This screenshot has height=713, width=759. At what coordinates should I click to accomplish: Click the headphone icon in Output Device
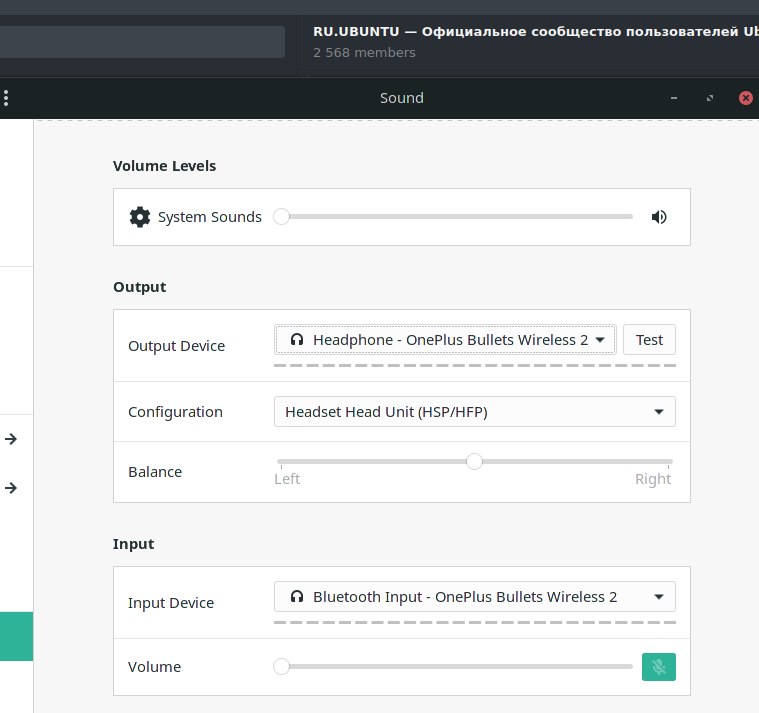pos(297,339)
